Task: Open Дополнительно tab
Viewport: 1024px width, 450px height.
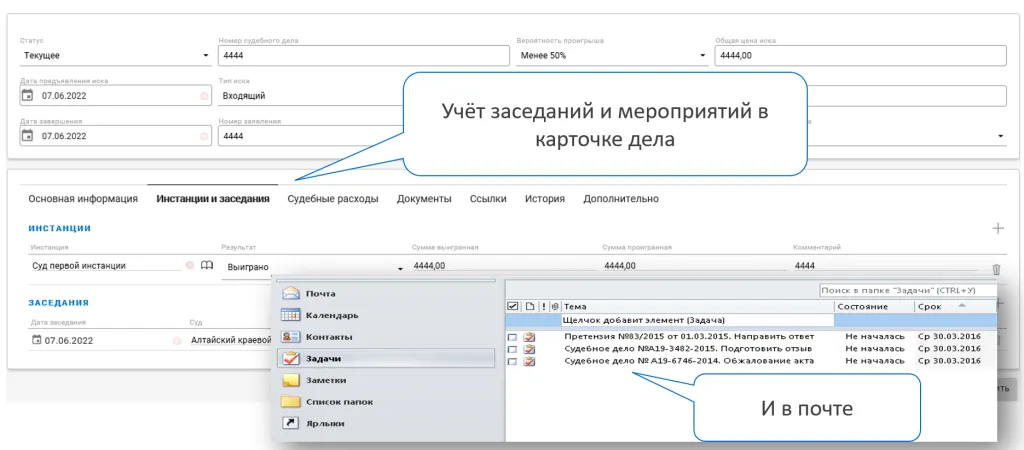Action: 621,199
